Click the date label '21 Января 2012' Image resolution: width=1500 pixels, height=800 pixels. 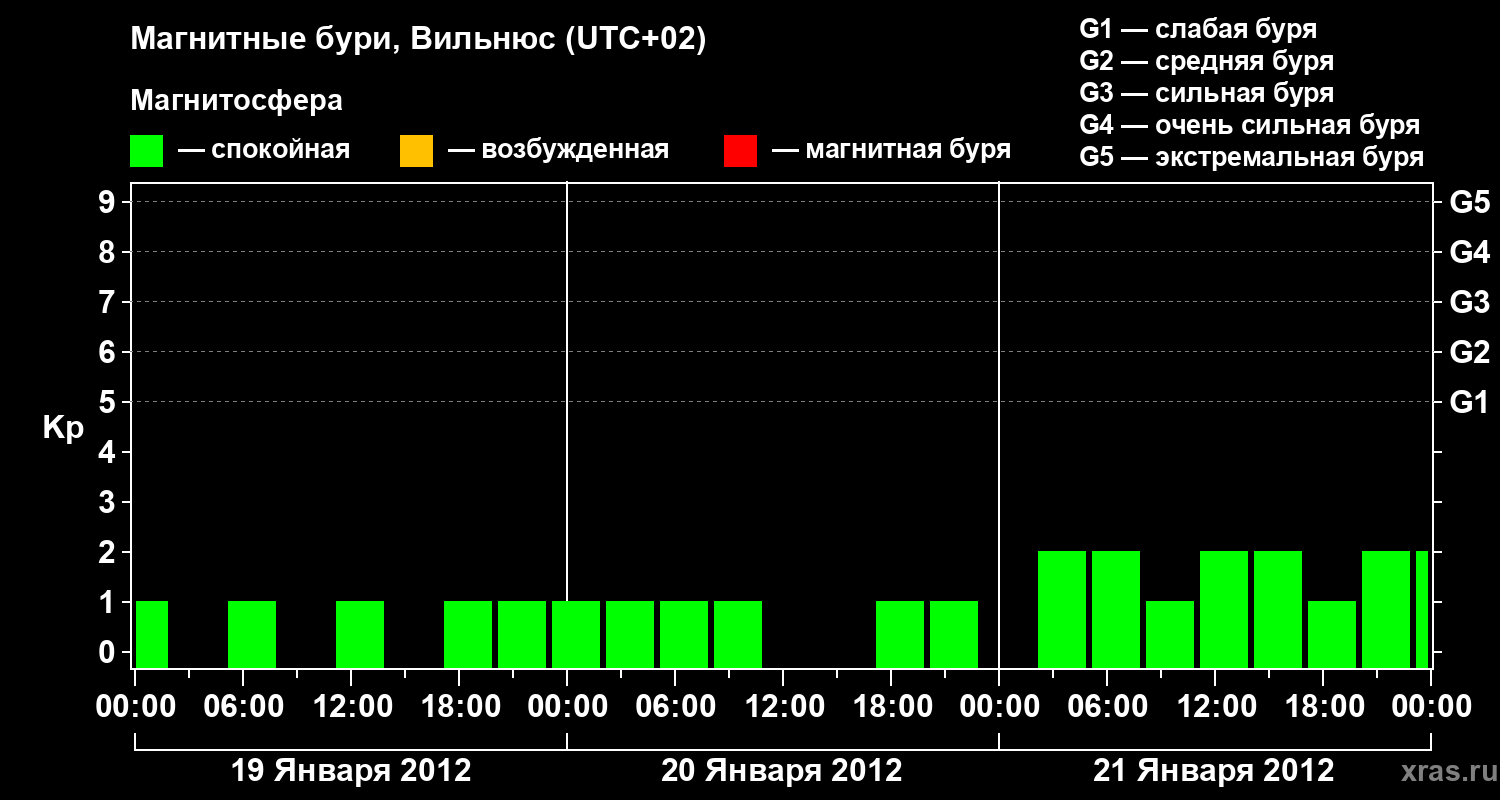1214,771
